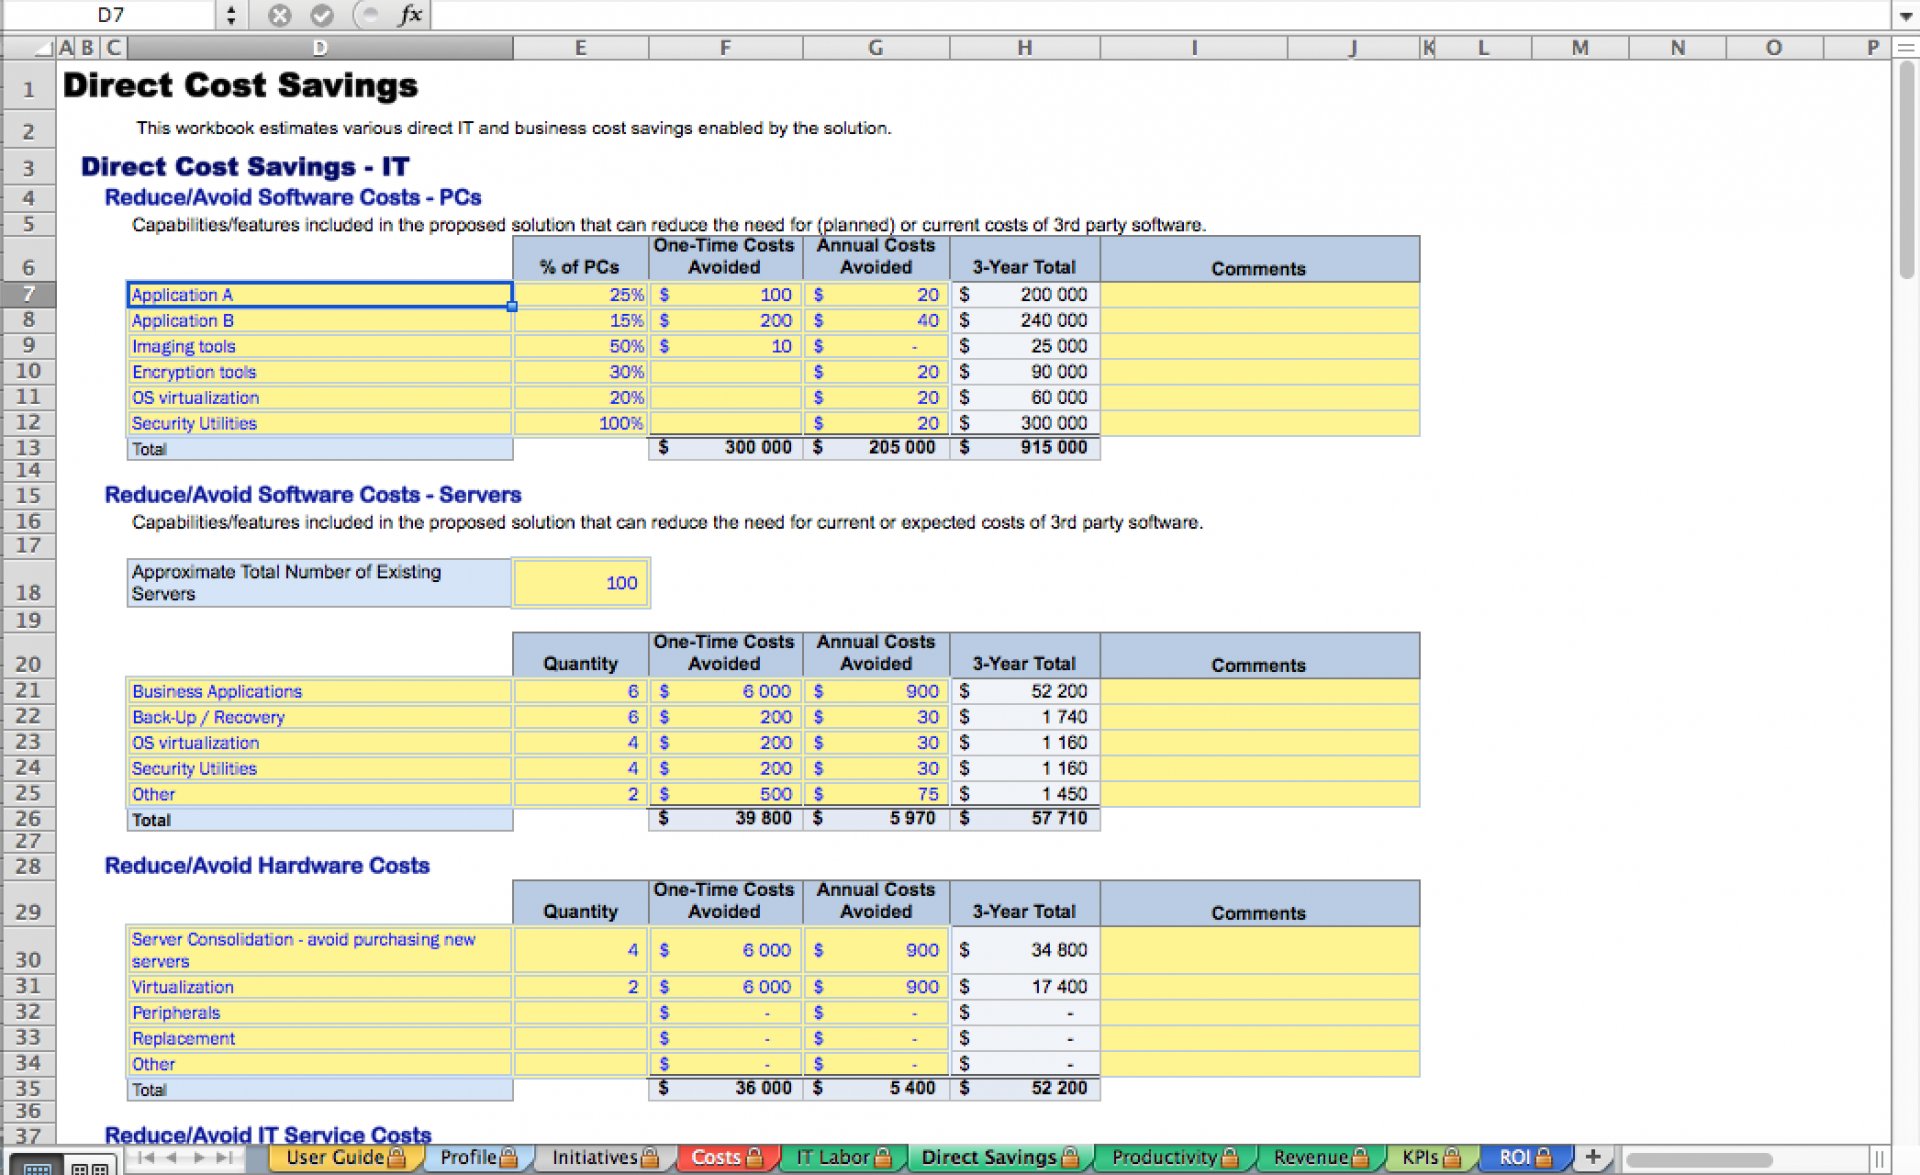Click the existing servers input showing 100
1920x1175 pixels.
click(581, 583)
